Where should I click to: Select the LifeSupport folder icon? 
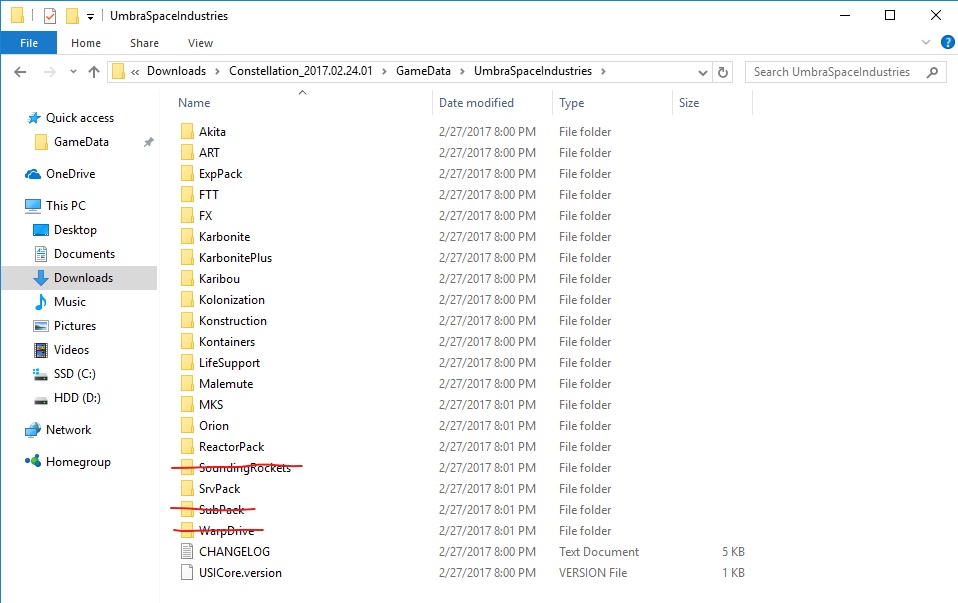(x=187, y=362)
